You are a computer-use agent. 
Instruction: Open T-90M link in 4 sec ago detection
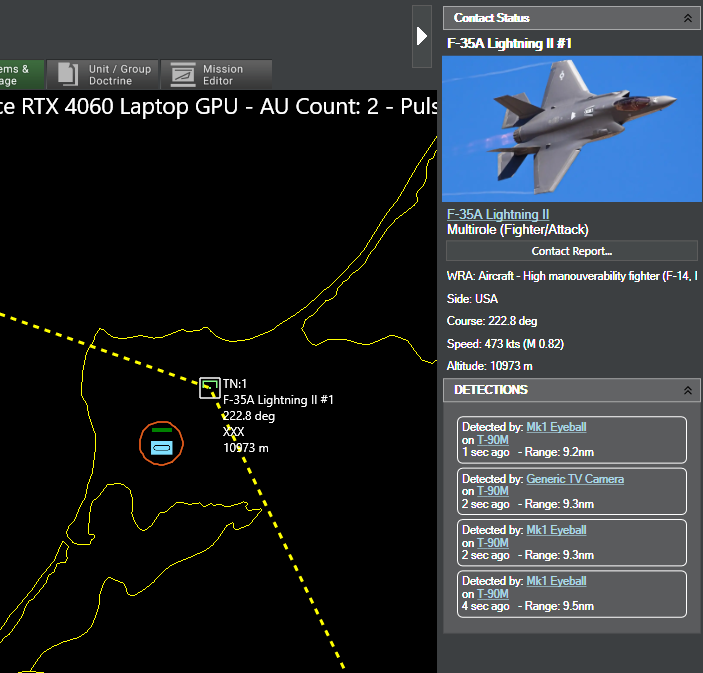point(492,594)
